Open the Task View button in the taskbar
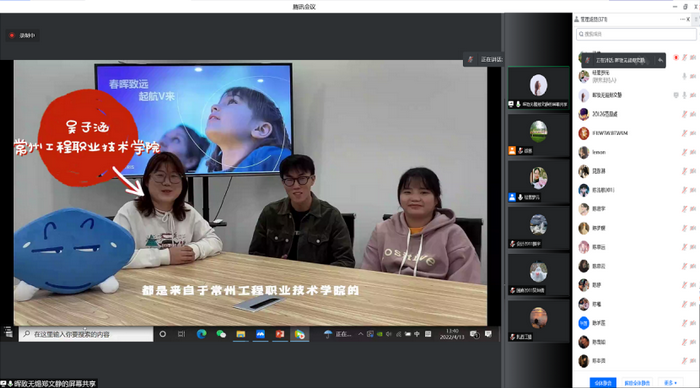The width and height of the screenshot is (700, 389). point(181,334)
